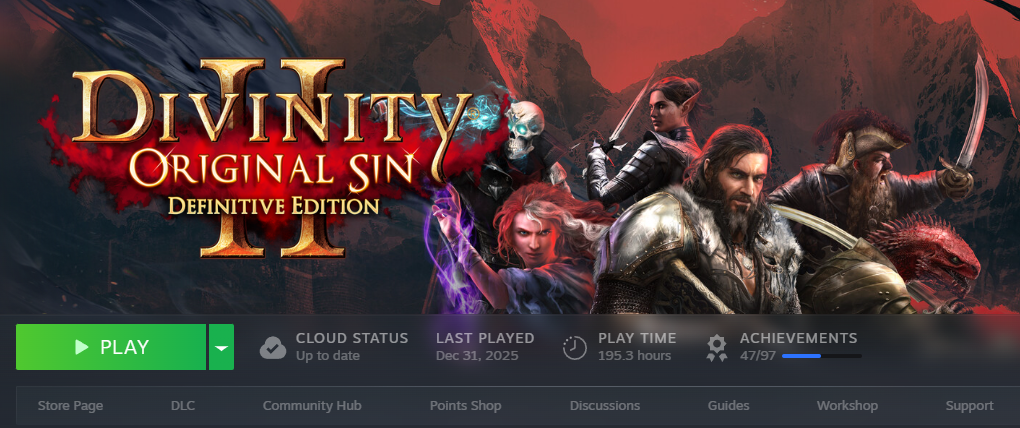This screenshot has height=428, width=1020.
Task: Click the CLOUD STATUS label text
Action: 352,338
